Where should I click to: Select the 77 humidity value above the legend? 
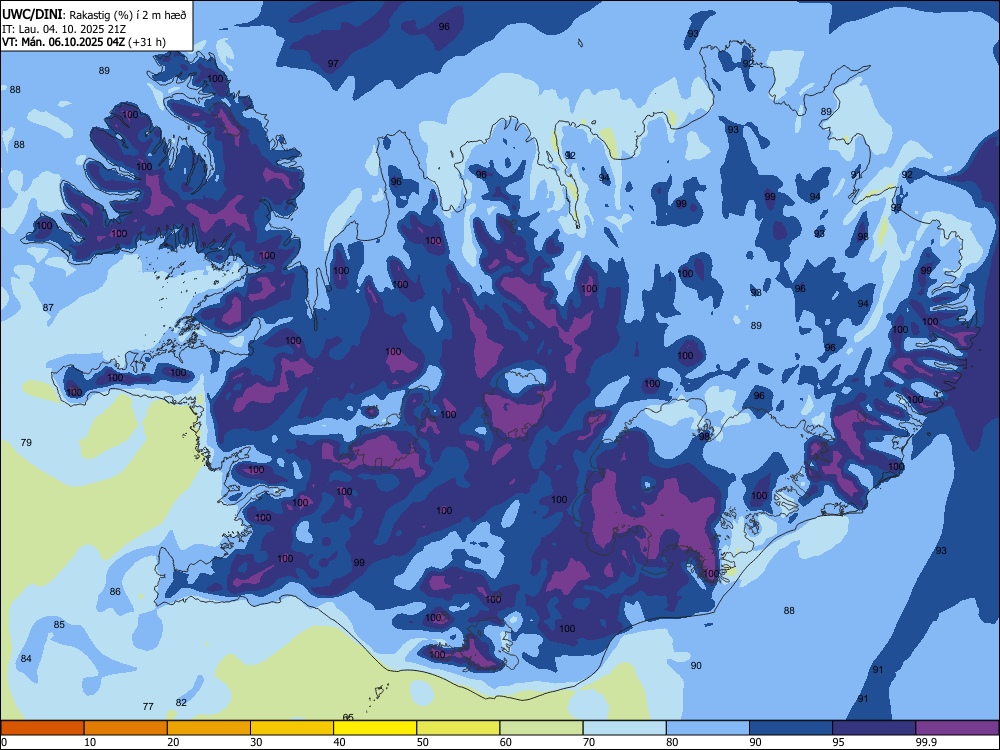point(148,707)
